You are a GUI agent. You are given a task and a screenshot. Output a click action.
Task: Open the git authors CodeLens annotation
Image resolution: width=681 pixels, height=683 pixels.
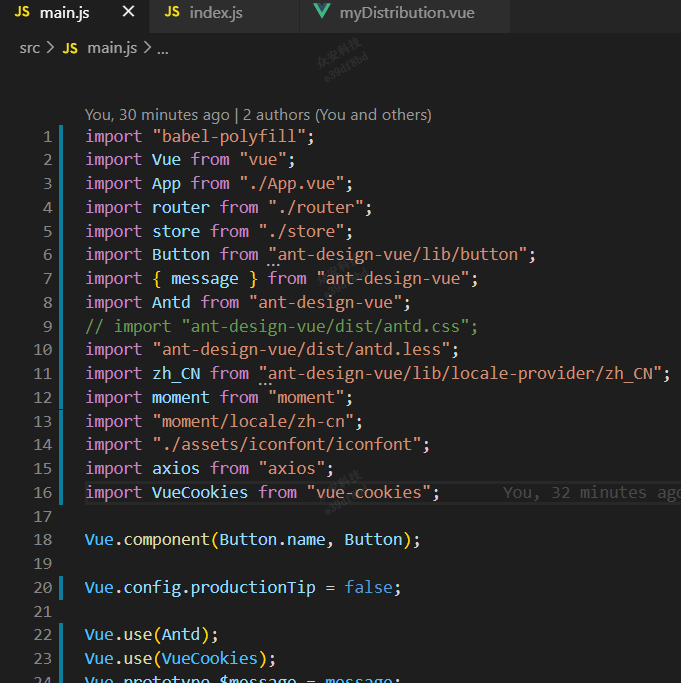click(258, 115)
